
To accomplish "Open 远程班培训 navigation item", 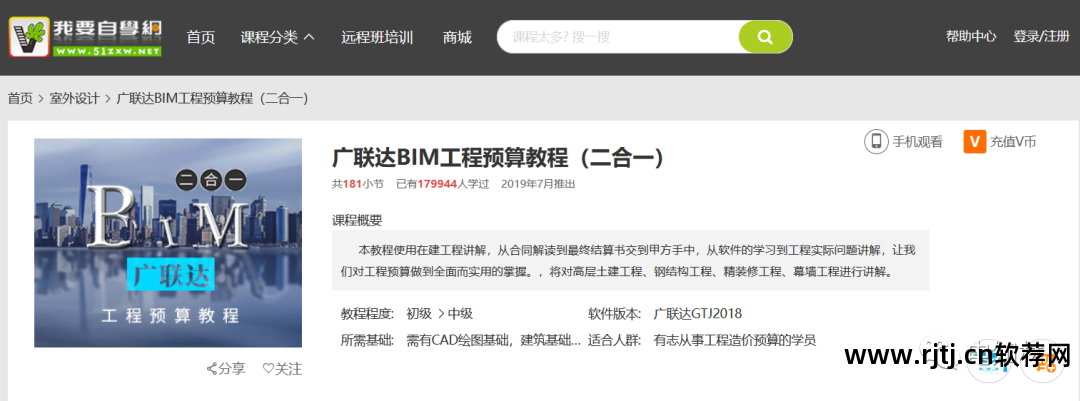I will pyautogui.click(x=377, y=37).
